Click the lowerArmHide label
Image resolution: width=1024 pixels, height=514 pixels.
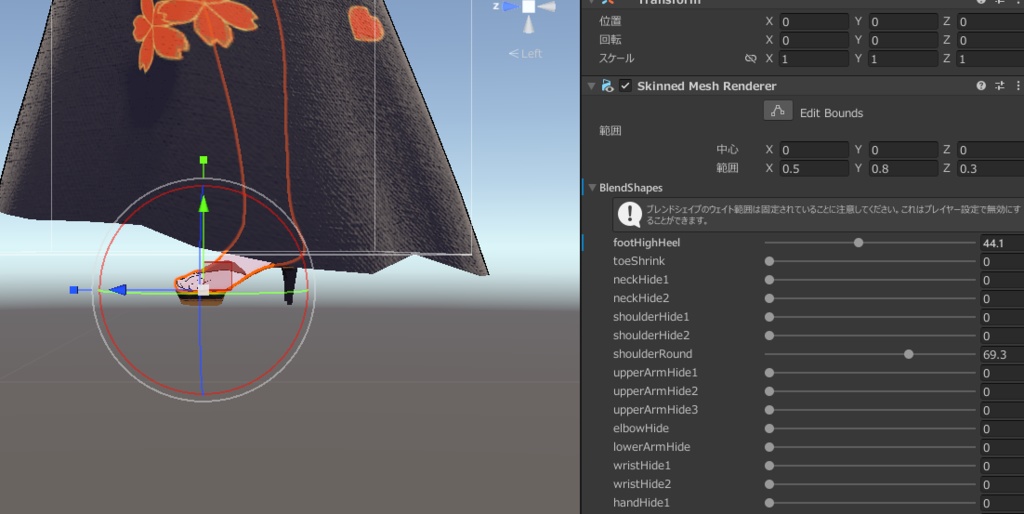(651, 447)
